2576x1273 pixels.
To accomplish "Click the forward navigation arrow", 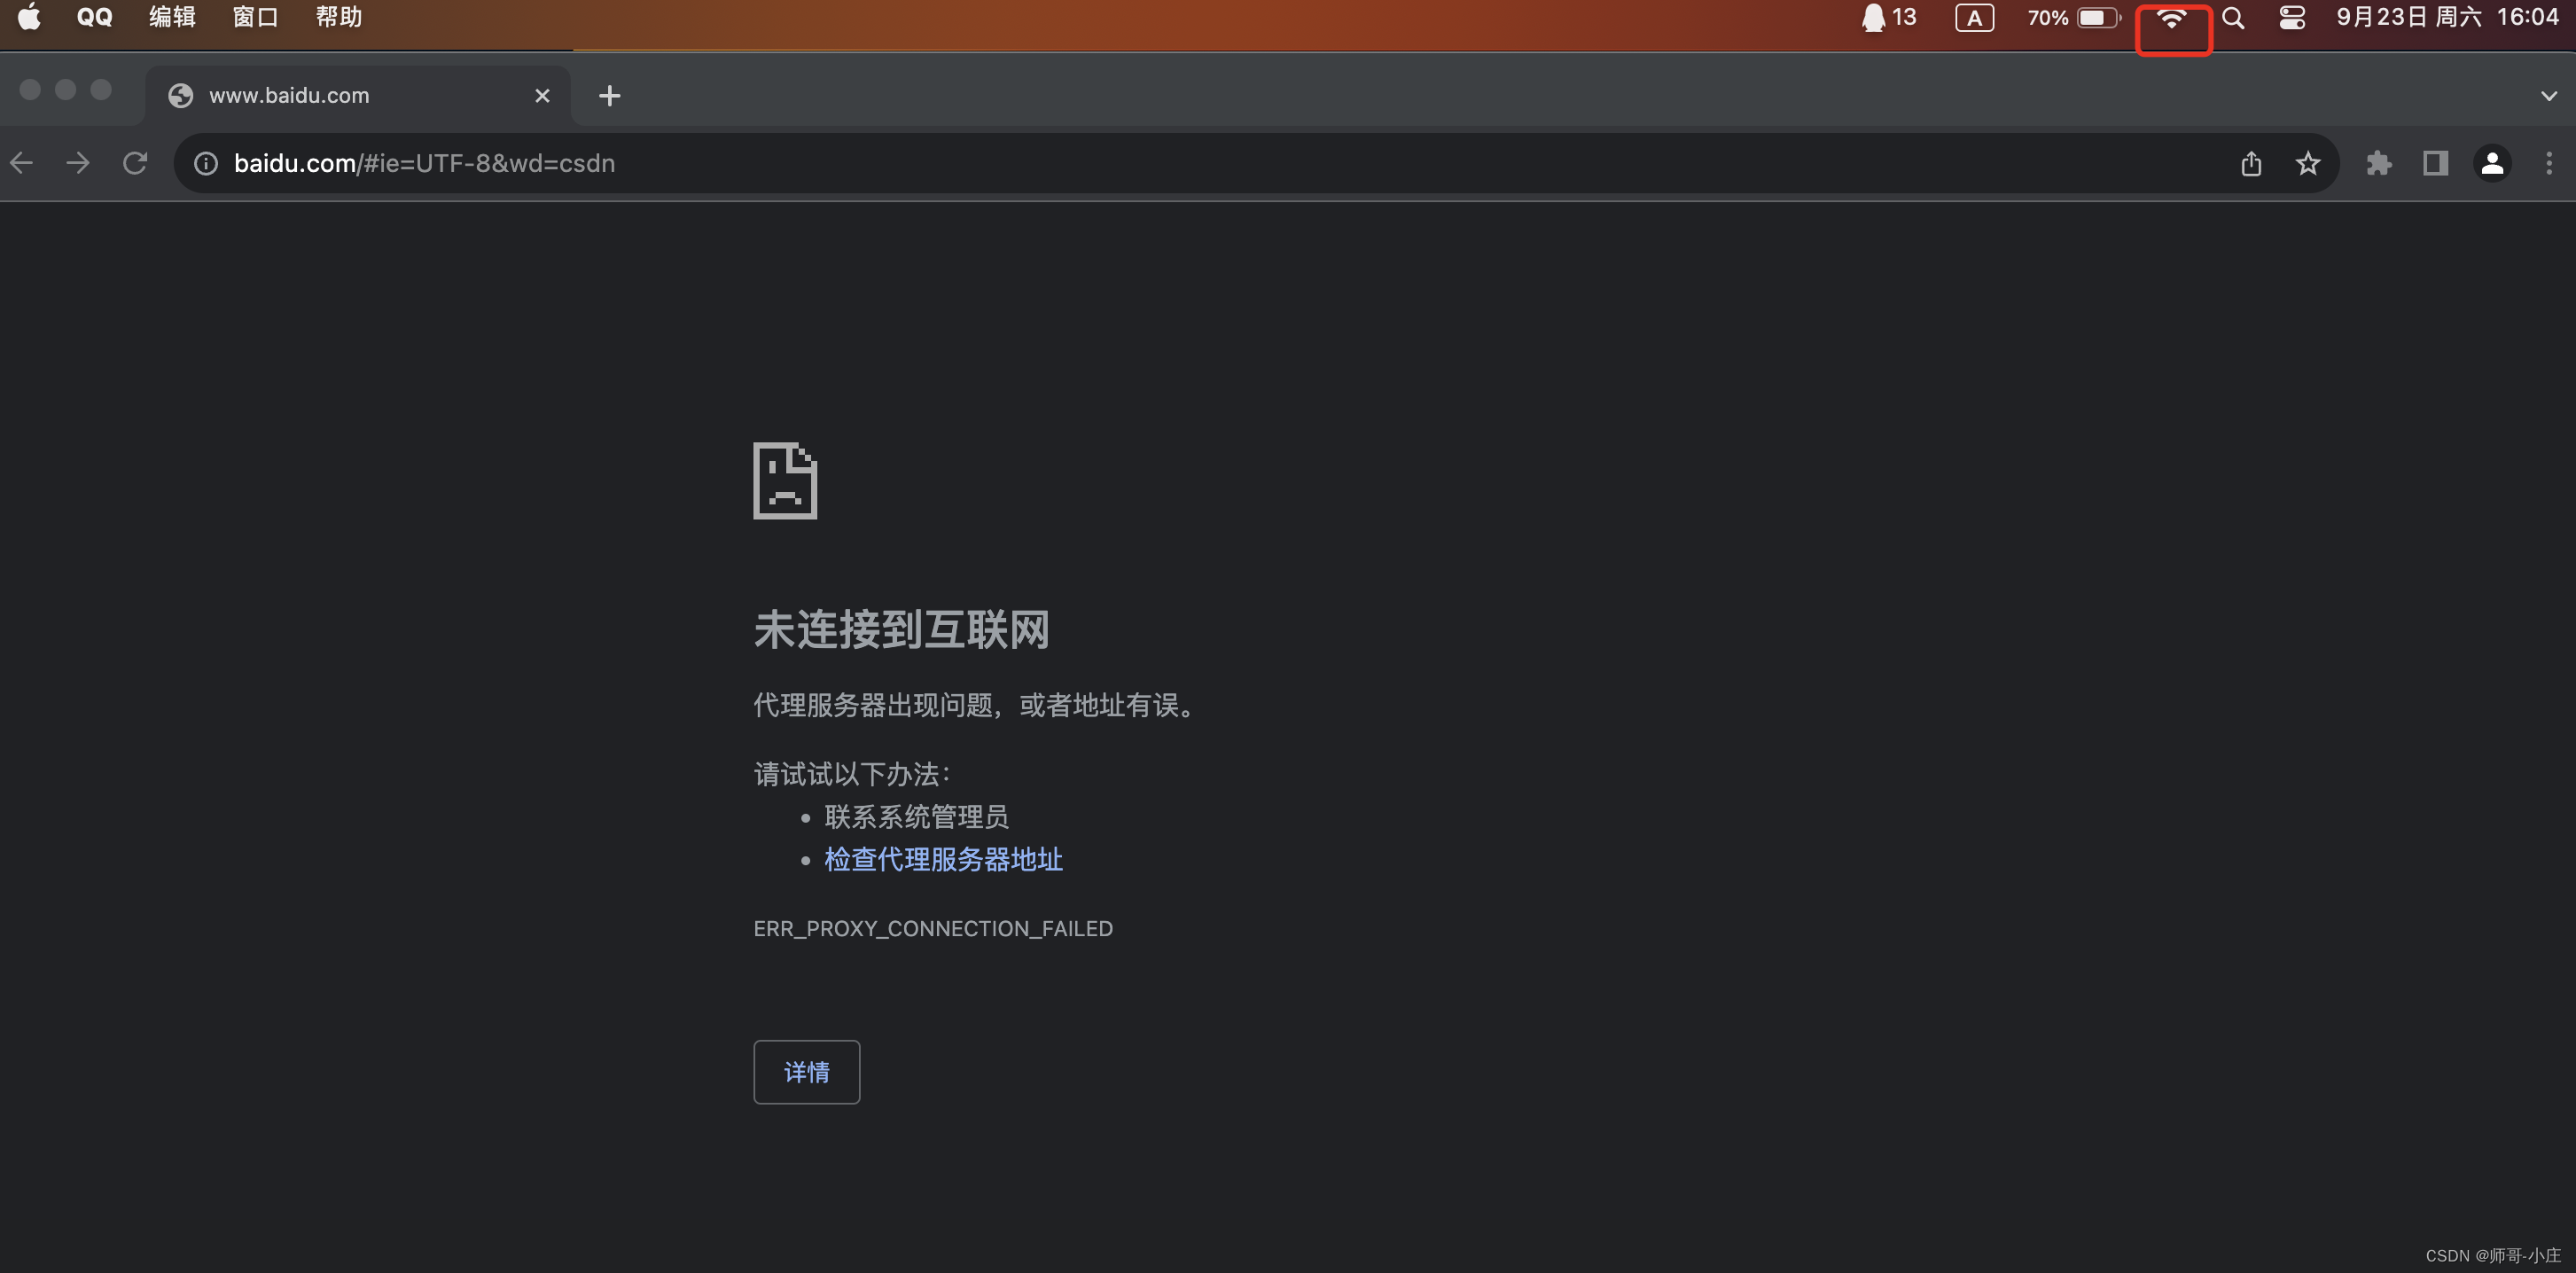I will click(x=78, y=163).
